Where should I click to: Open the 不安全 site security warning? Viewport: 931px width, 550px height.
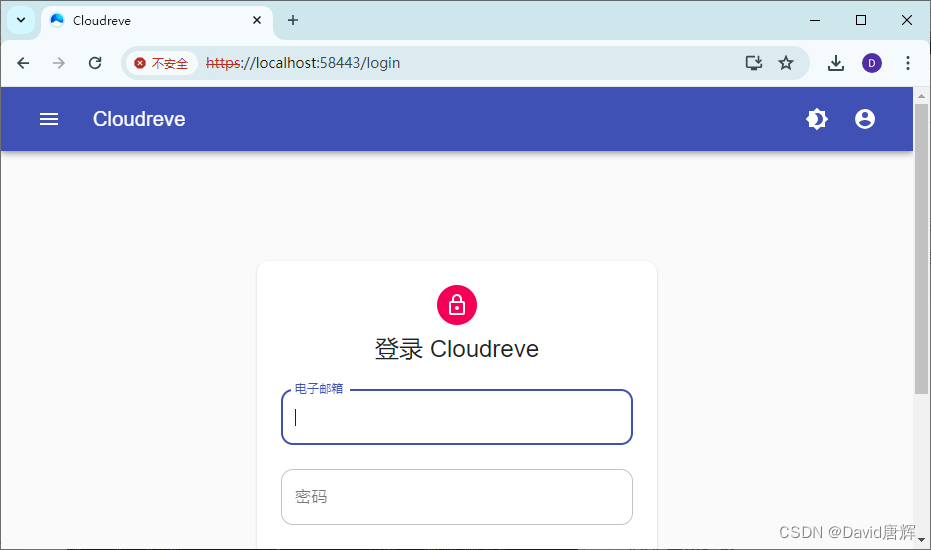point(162,63)
